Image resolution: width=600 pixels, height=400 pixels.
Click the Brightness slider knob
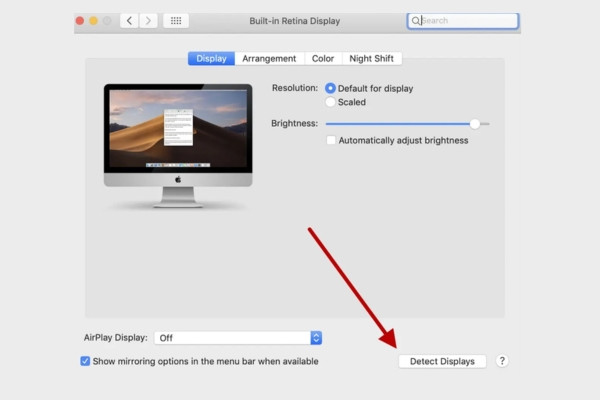pos(474,124)
